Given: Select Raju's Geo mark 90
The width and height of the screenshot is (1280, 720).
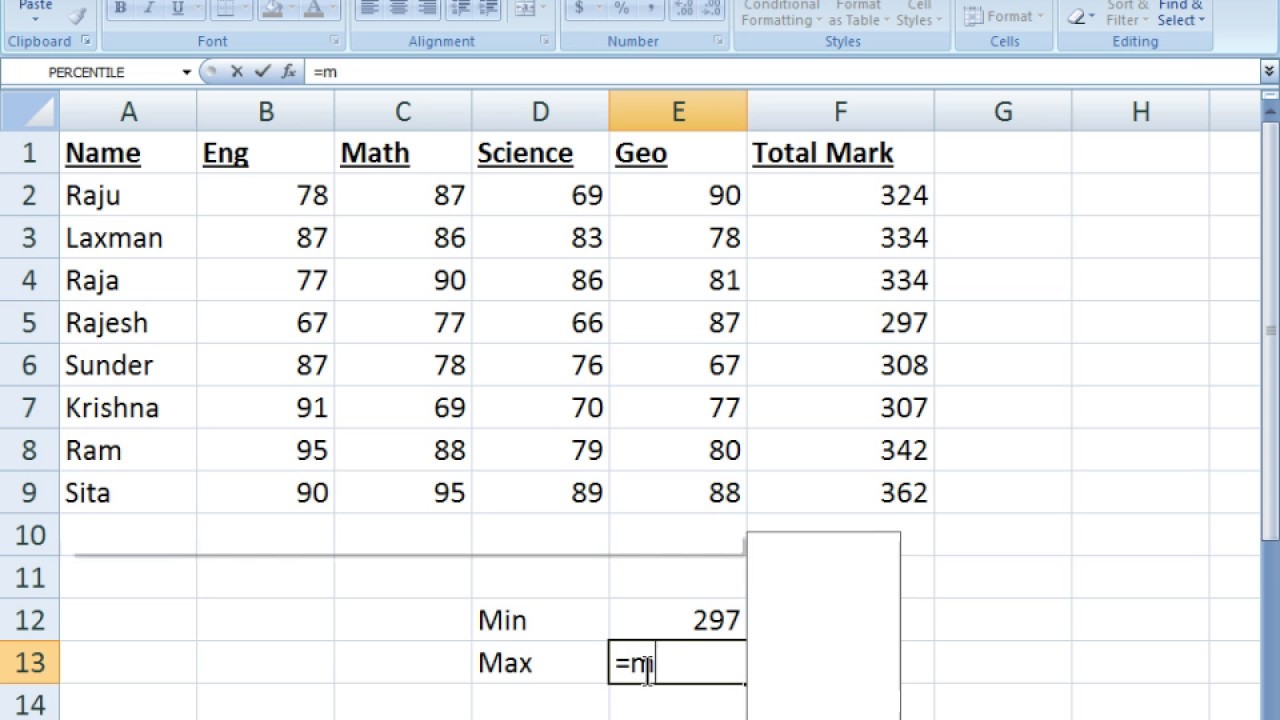Looking at the screenshot, I should (x=678, y=195).
